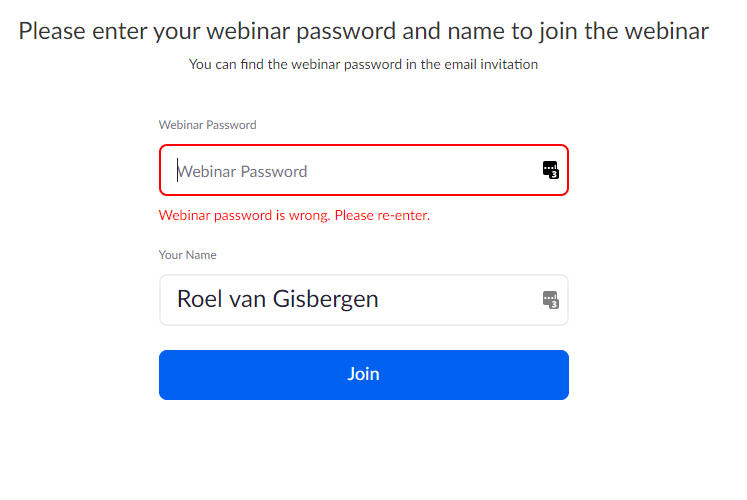The width and height of the screenshot is (747, 500).
Task: Click 'join the webinar' in the heading
Action: pyautogui.click(x=625, y=31)
